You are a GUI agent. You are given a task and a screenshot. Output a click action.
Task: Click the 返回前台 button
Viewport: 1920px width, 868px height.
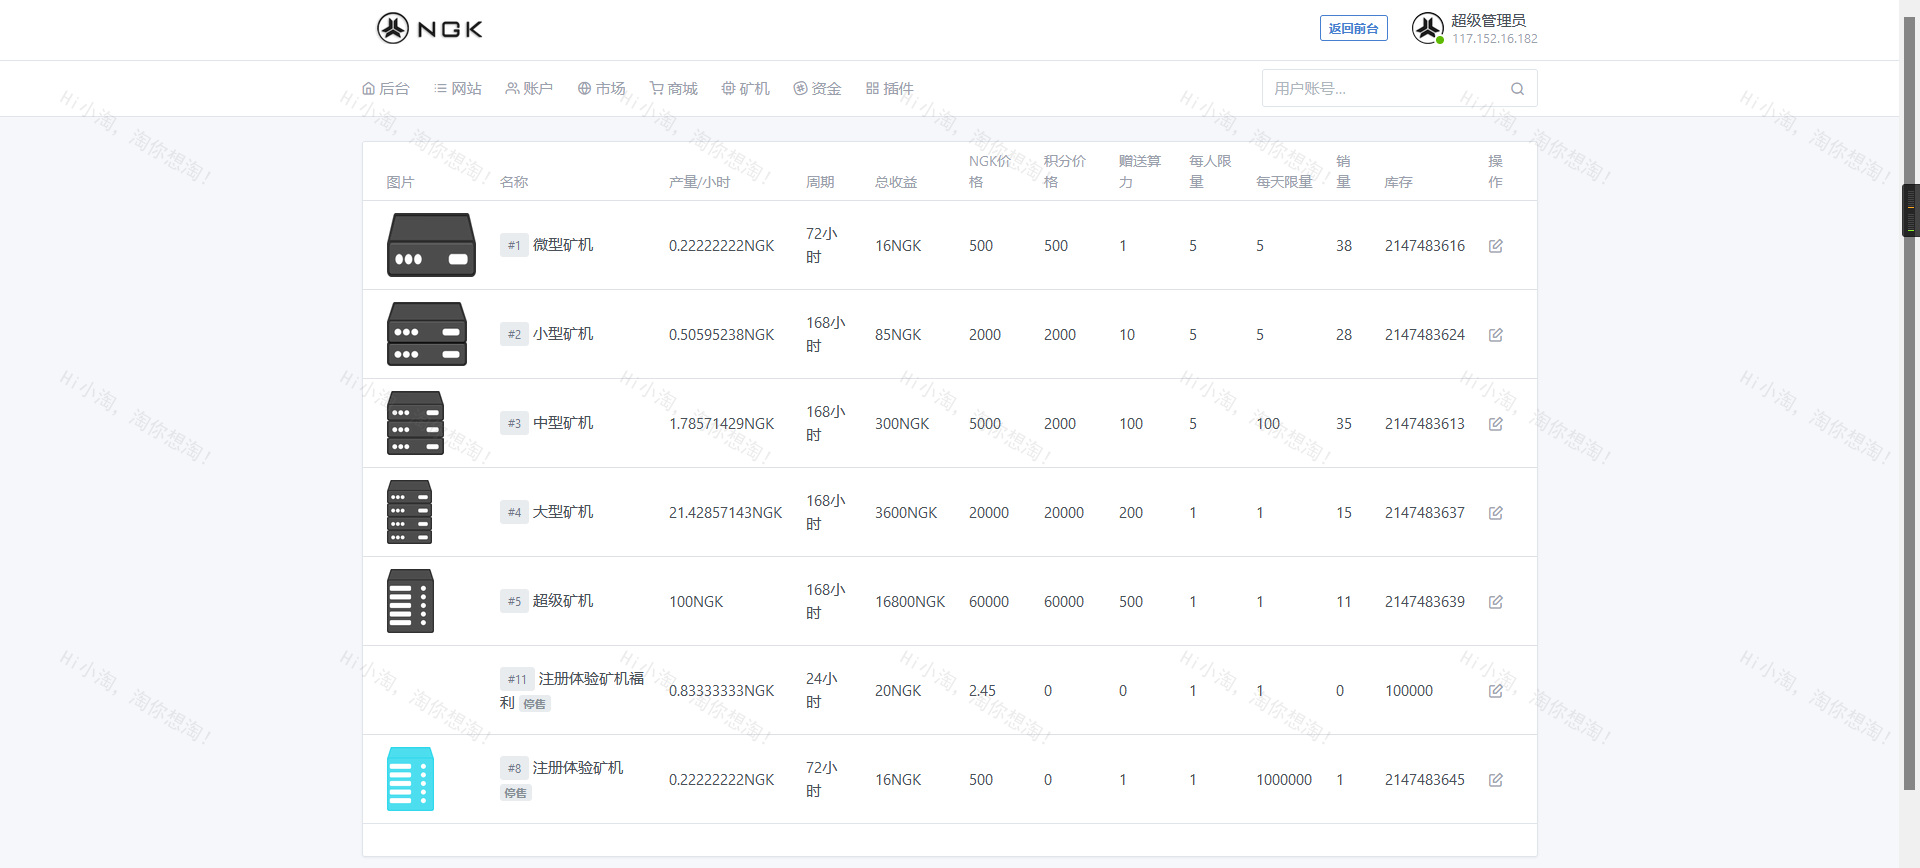click(x=1353, y=29)
